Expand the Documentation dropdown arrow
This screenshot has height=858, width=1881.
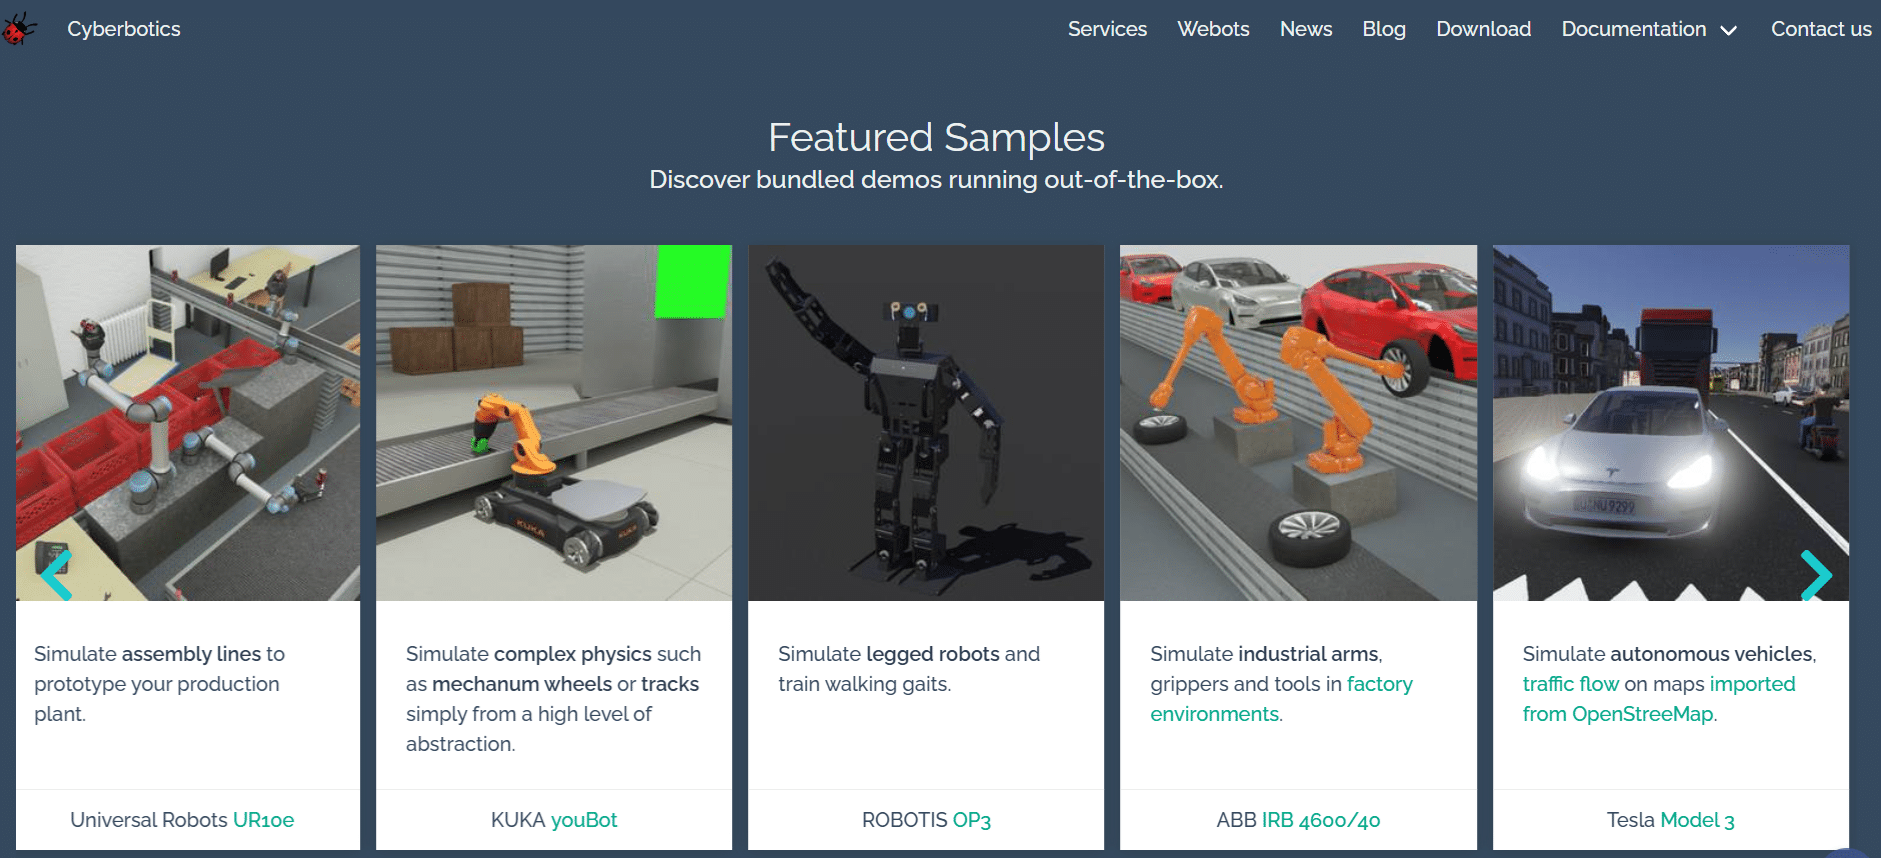pos(1728,31)
